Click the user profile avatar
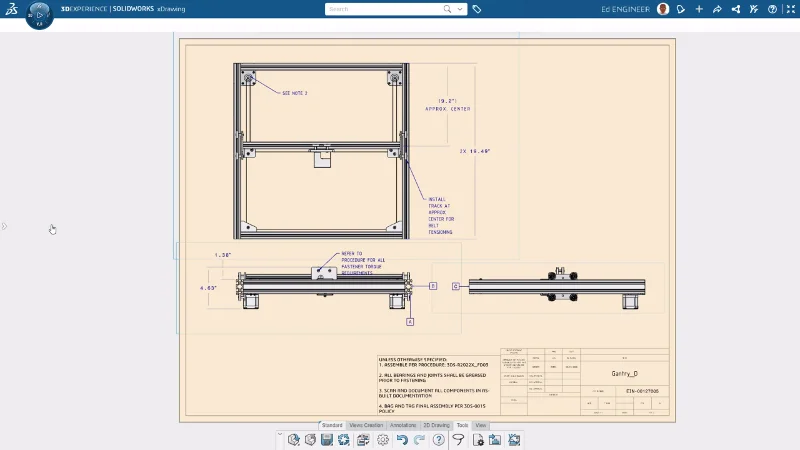The width and height of the screenshot is (800, 450). [x=663, y=9]
